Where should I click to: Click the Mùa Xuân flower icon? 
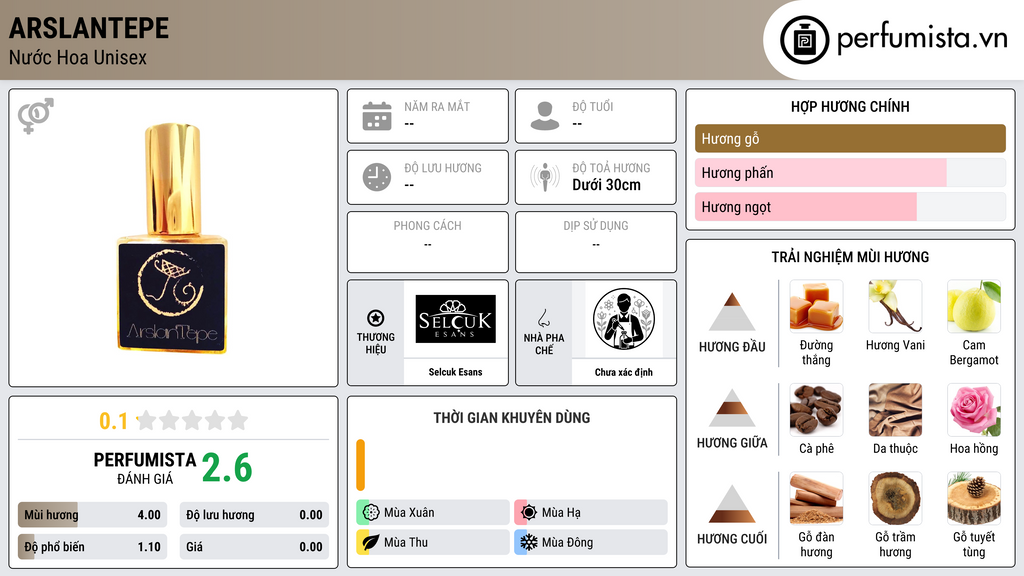coord(371,512)
